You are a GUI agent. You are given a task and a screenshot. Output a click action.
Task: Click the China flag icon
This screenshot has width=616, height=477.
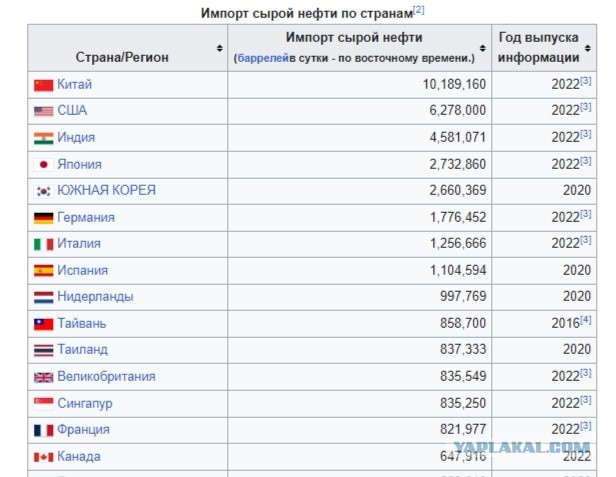(43, 85)
